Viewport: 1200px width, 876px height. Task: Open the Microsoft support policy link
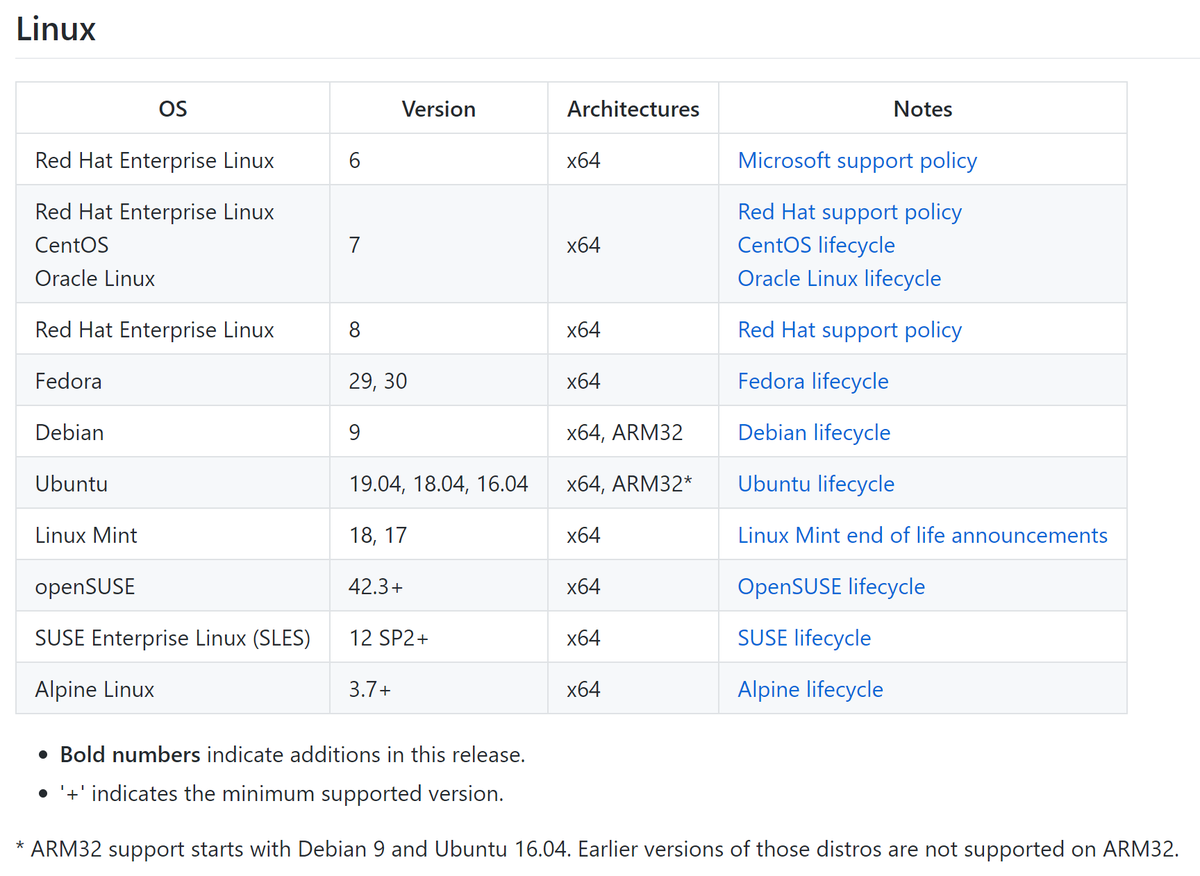pyautogui.click(x=857, y=160)
